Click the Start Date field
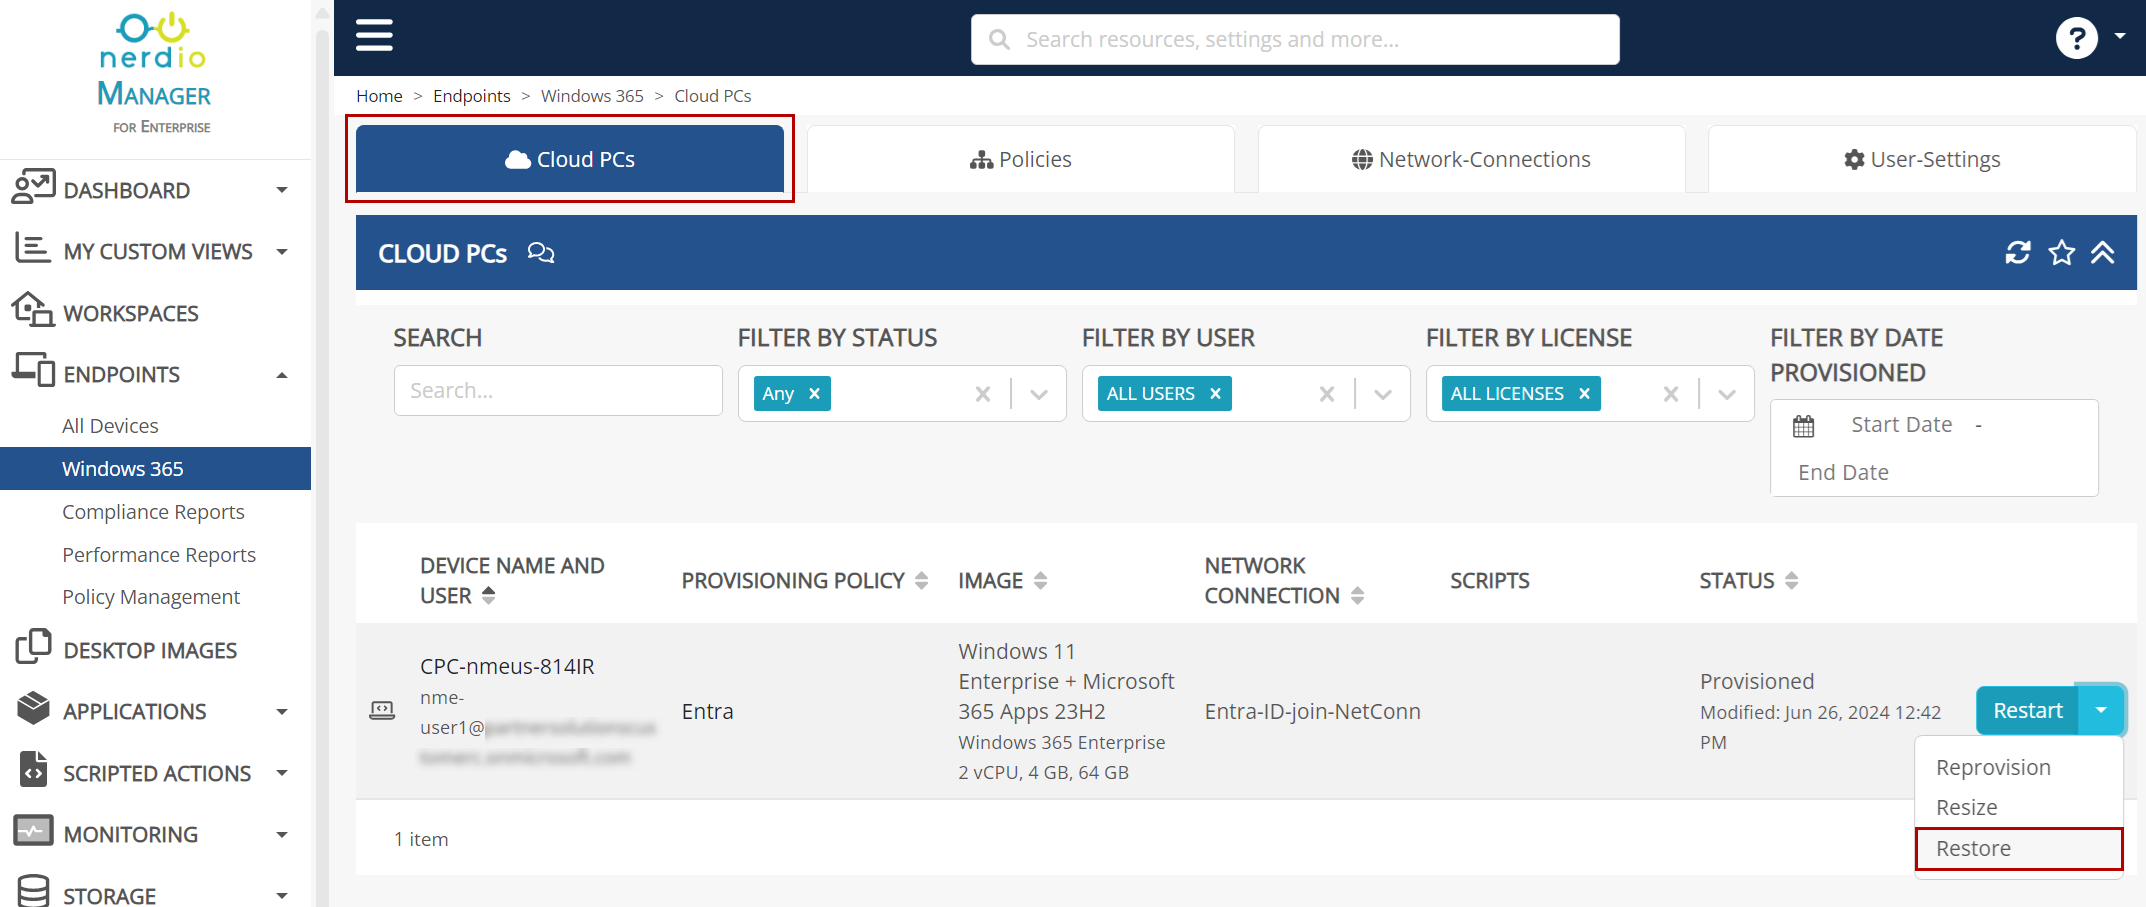 pos(1902,425)
